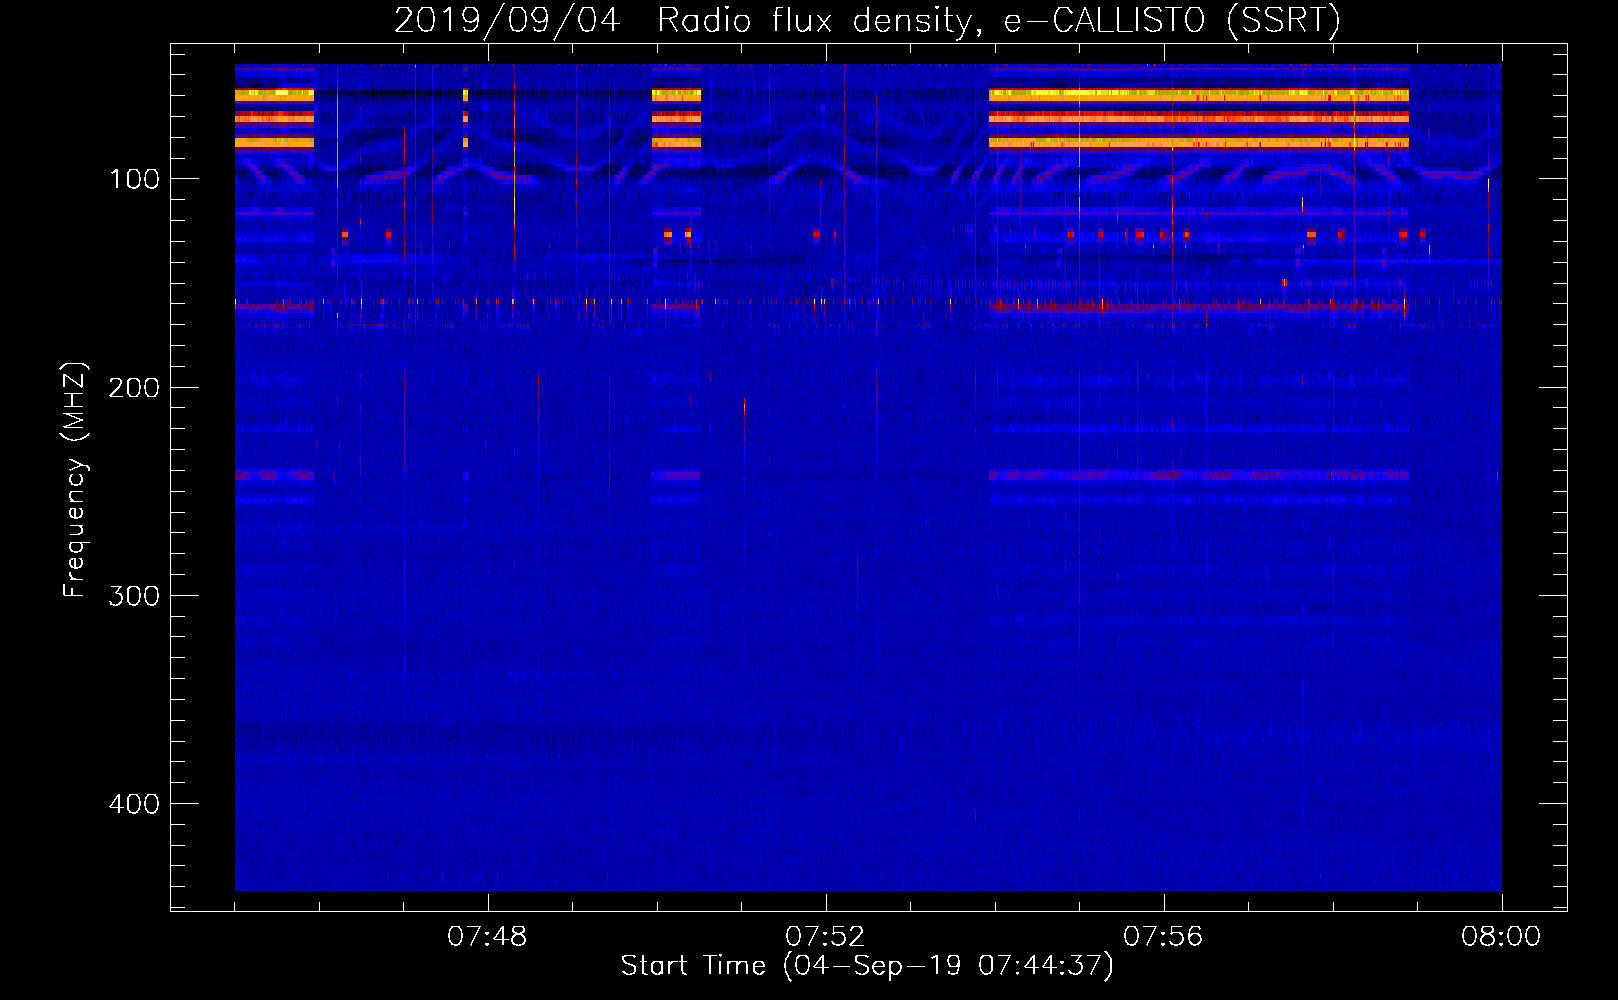1618x1000 pixels.
Task: Click the 07:52 time tick label
Action: 825,937
